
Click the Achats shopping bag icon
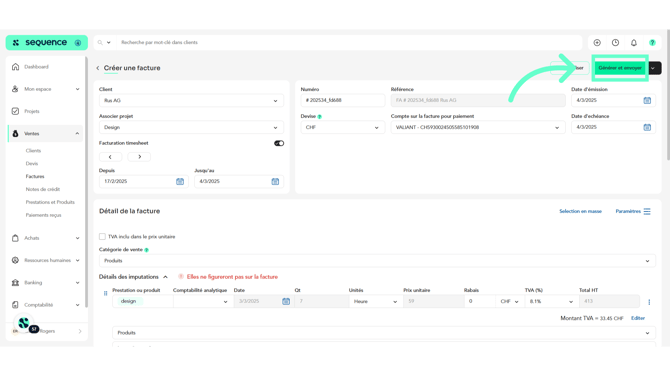click(15, 238)
